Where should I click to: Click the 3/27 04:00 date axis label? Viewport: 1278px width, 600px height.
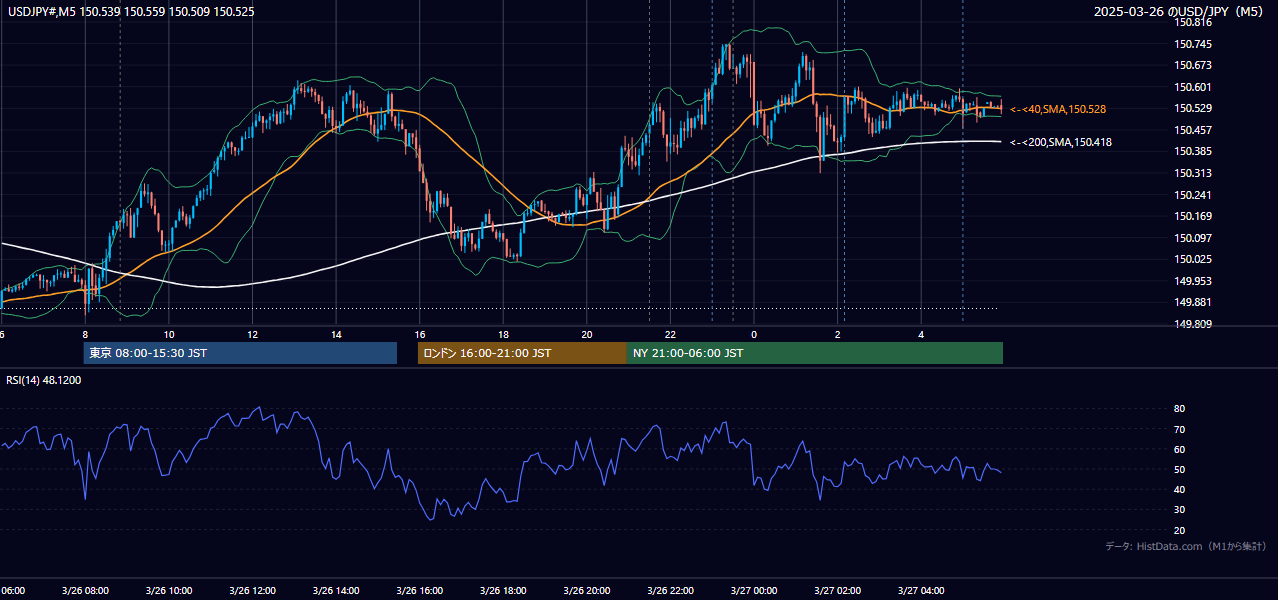921,591
